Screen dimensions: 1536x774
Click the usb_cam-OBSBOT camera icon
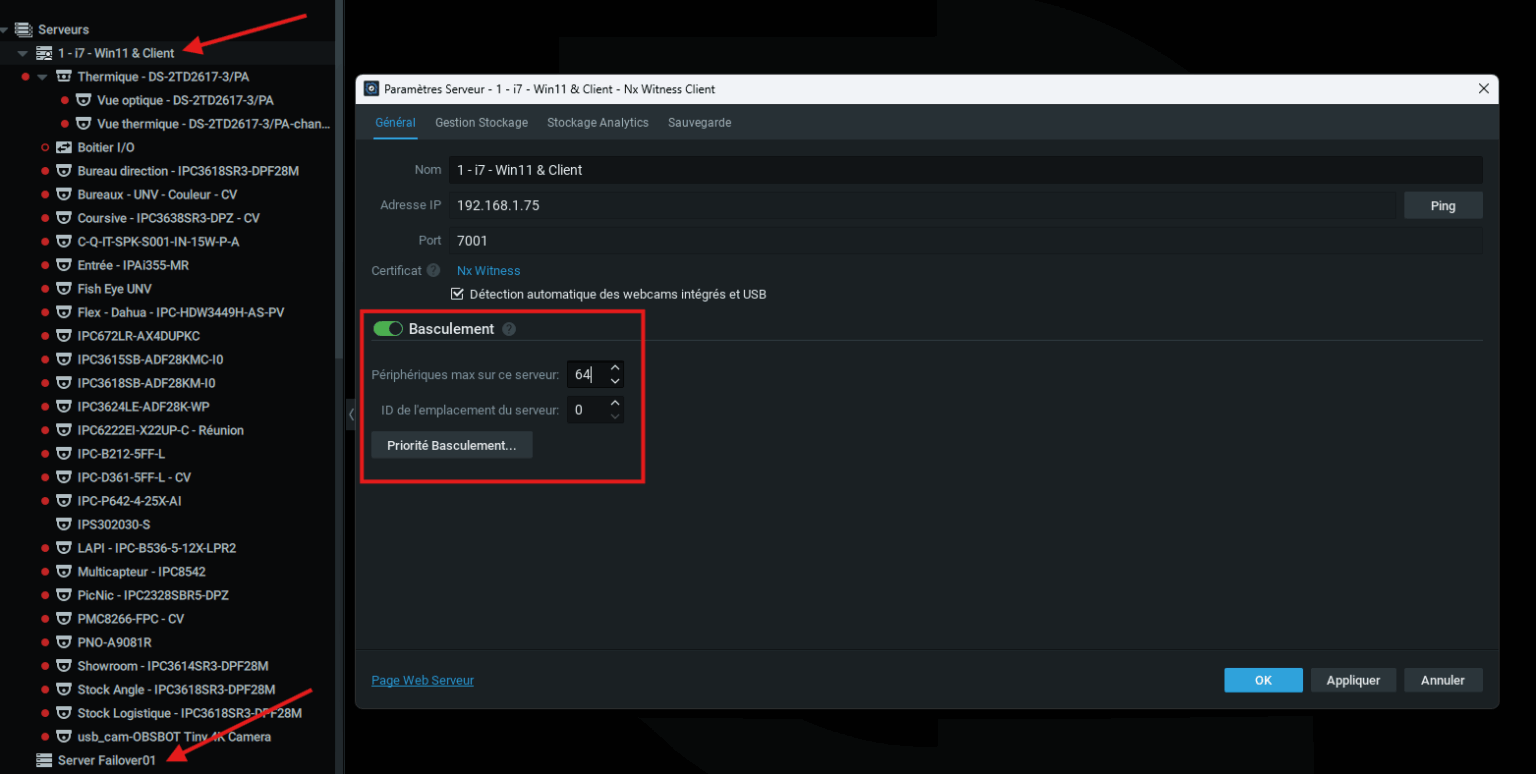64,737
